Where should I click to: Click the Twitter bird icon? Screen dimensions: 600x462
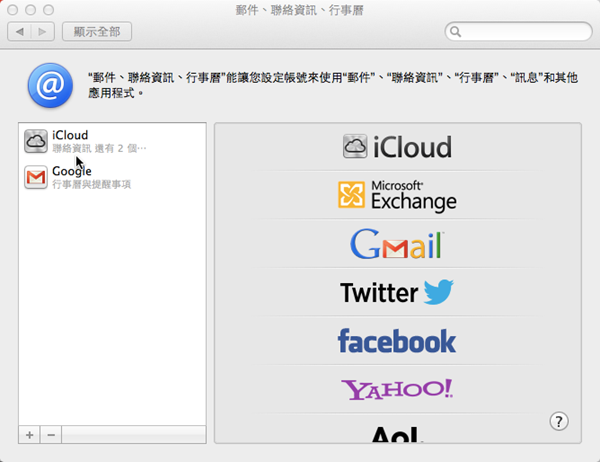(x=439, y=292)
